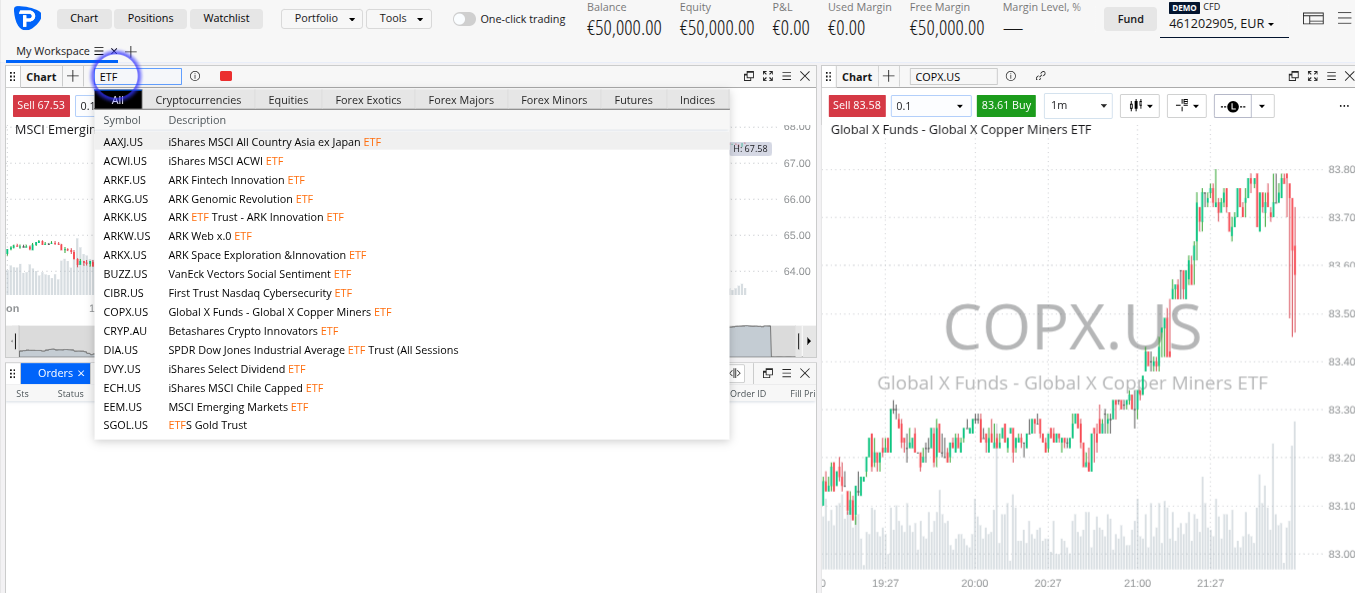Click the red indicator square in left chart header
Image resolution: width=1355 pixels, height=593 pixels.
click(226, 76)
